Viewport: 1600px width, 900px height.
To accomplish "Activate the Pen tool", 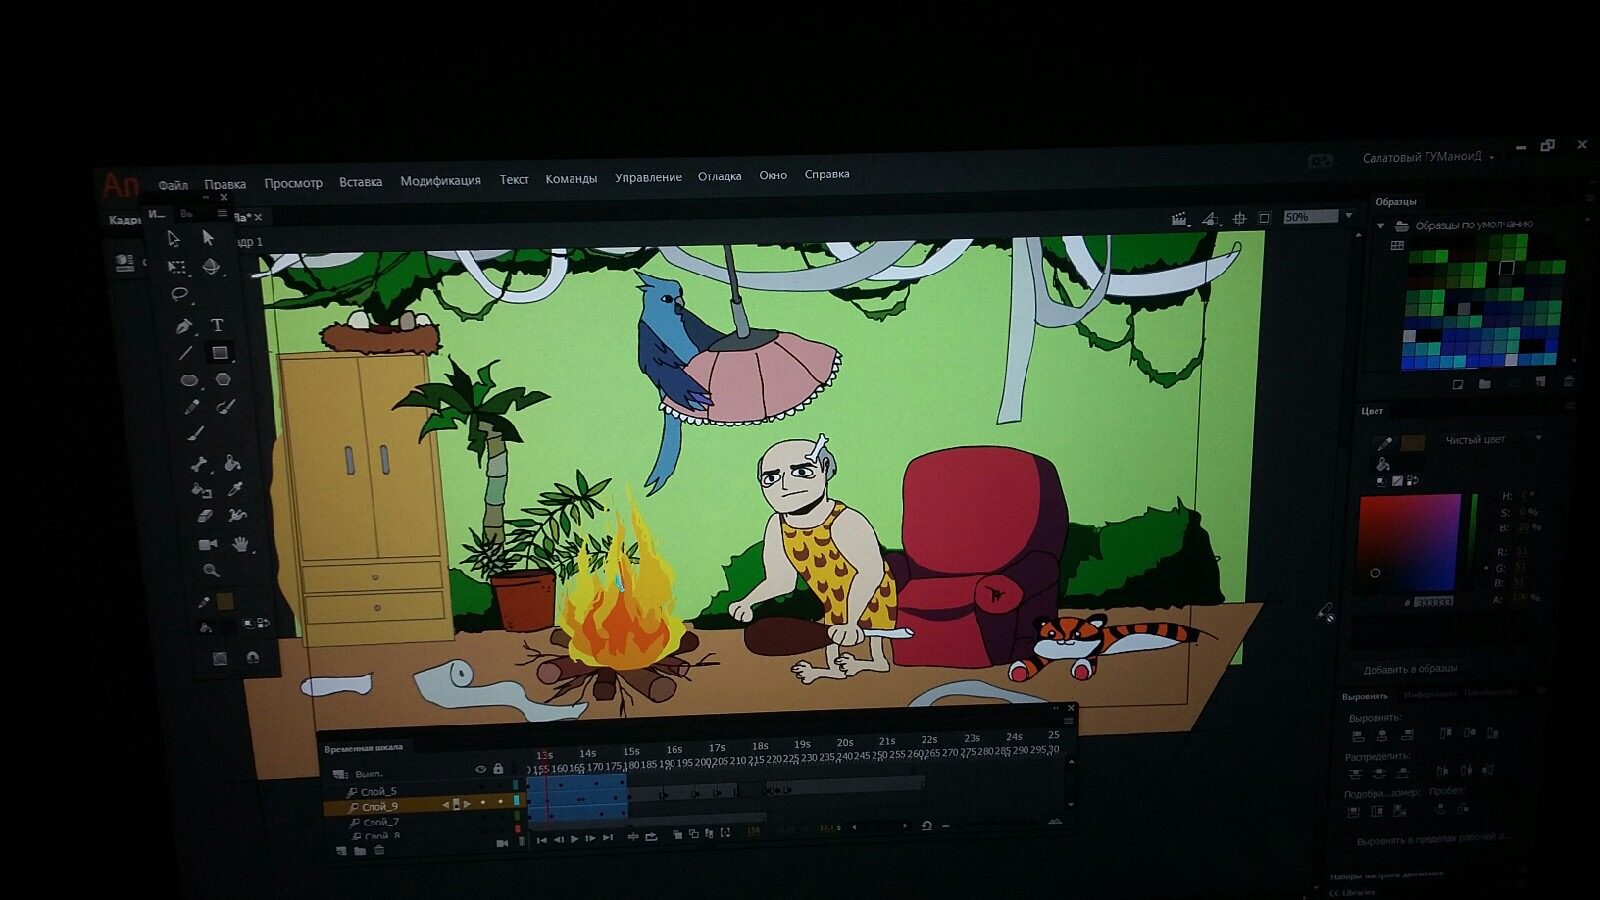I will click(x=183, y=326).
